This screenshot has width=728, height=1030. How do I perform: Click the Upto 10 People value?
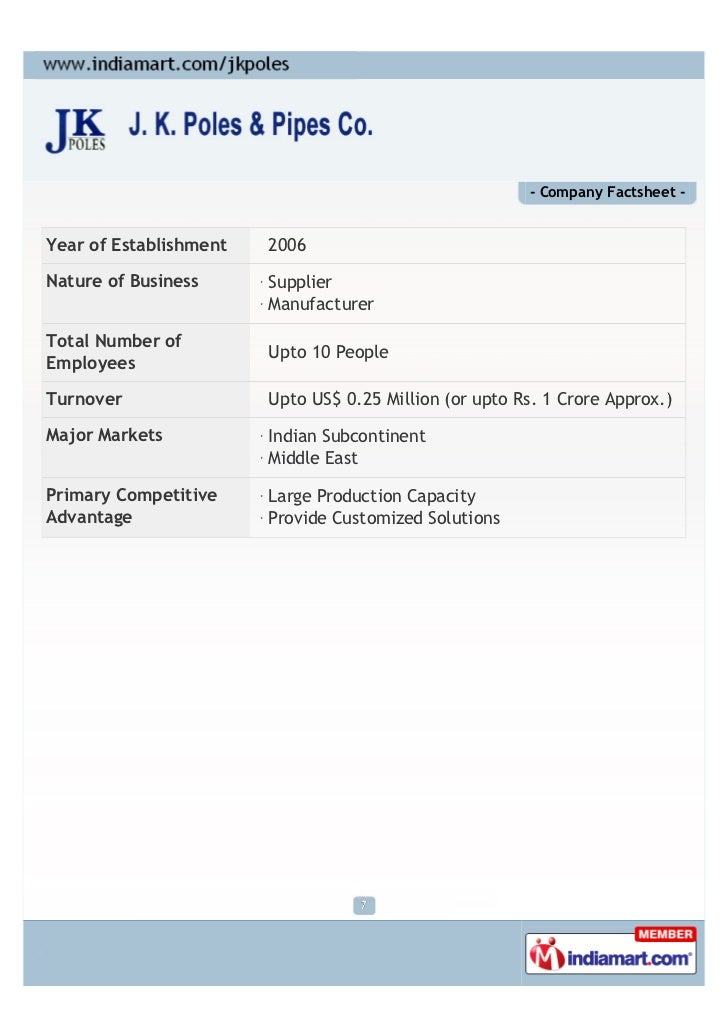pyautogui.click(x=328, y=353)
